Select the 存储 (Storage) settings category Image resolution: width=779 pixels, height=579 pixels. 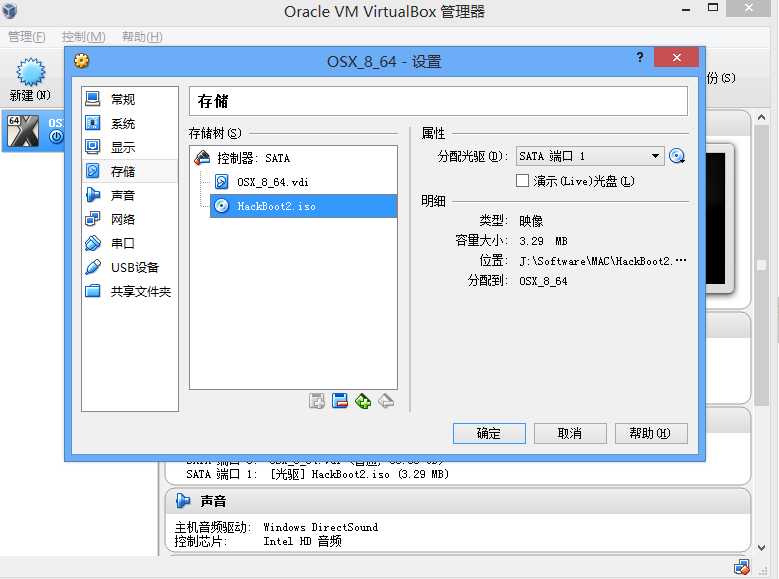(x=130, y=171)
